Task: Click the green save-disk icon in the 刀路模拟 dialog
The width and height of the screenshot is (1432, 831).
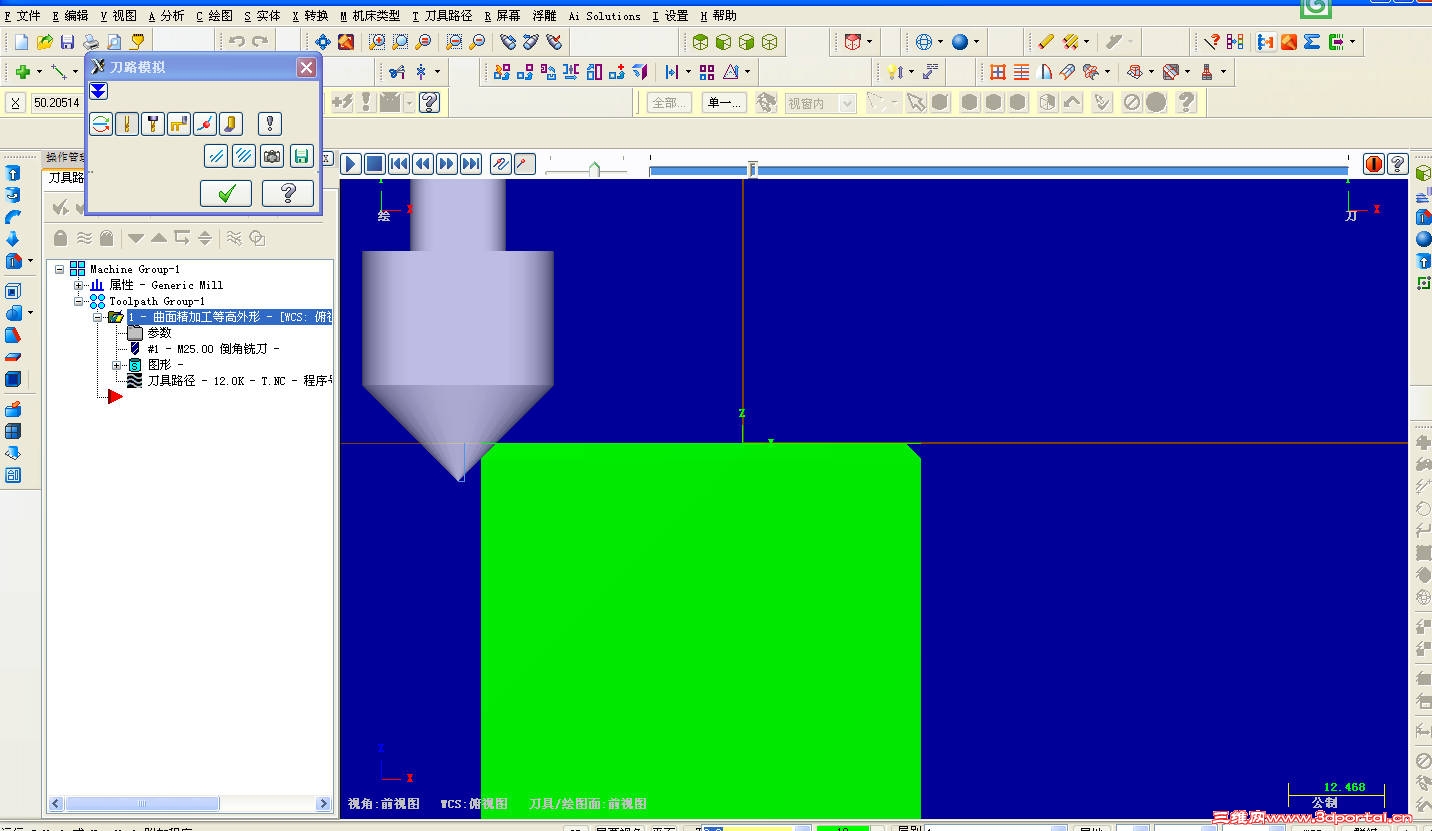Action: click(301, 156)
